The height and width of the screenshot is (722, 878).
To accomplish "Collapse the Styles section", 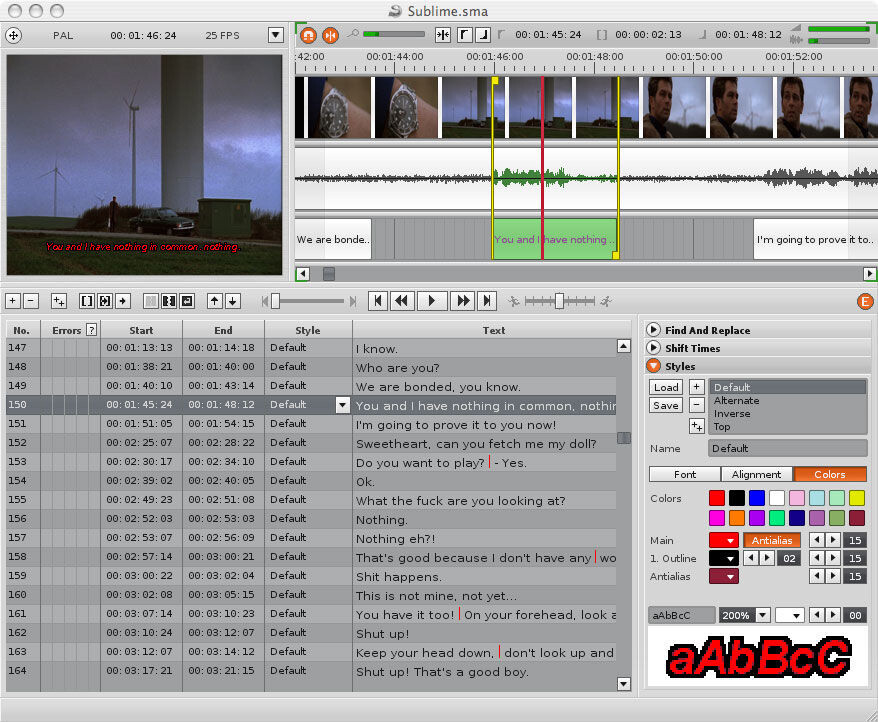I will pos(653,365).
